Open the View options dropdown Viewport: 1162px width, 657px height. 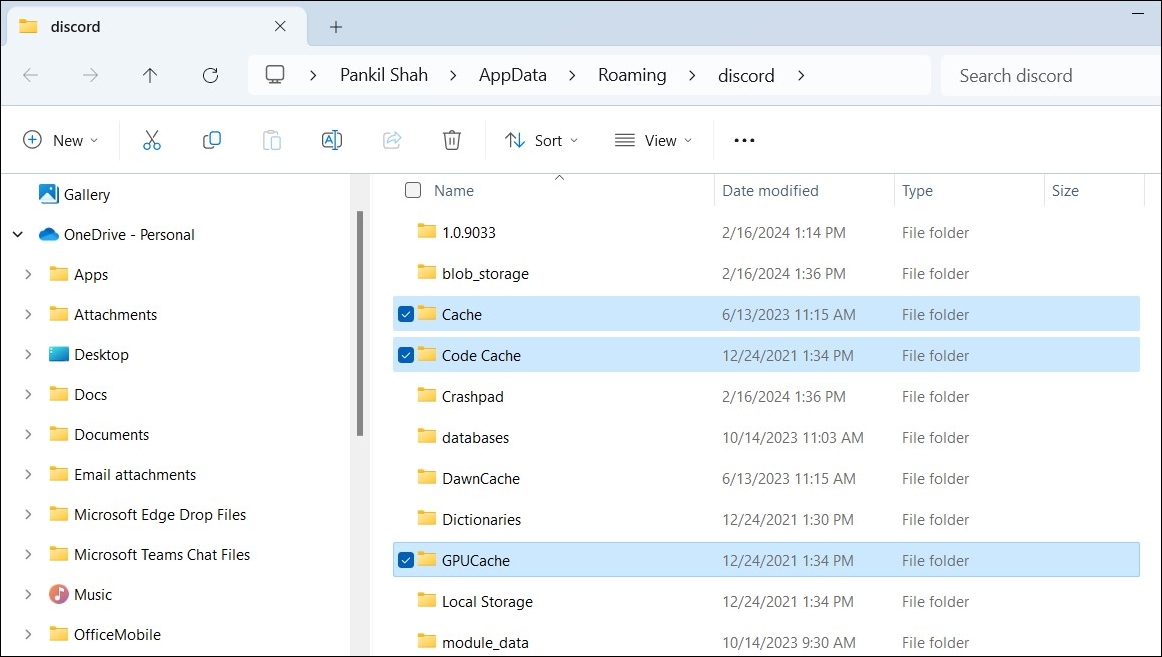(653, 140)
